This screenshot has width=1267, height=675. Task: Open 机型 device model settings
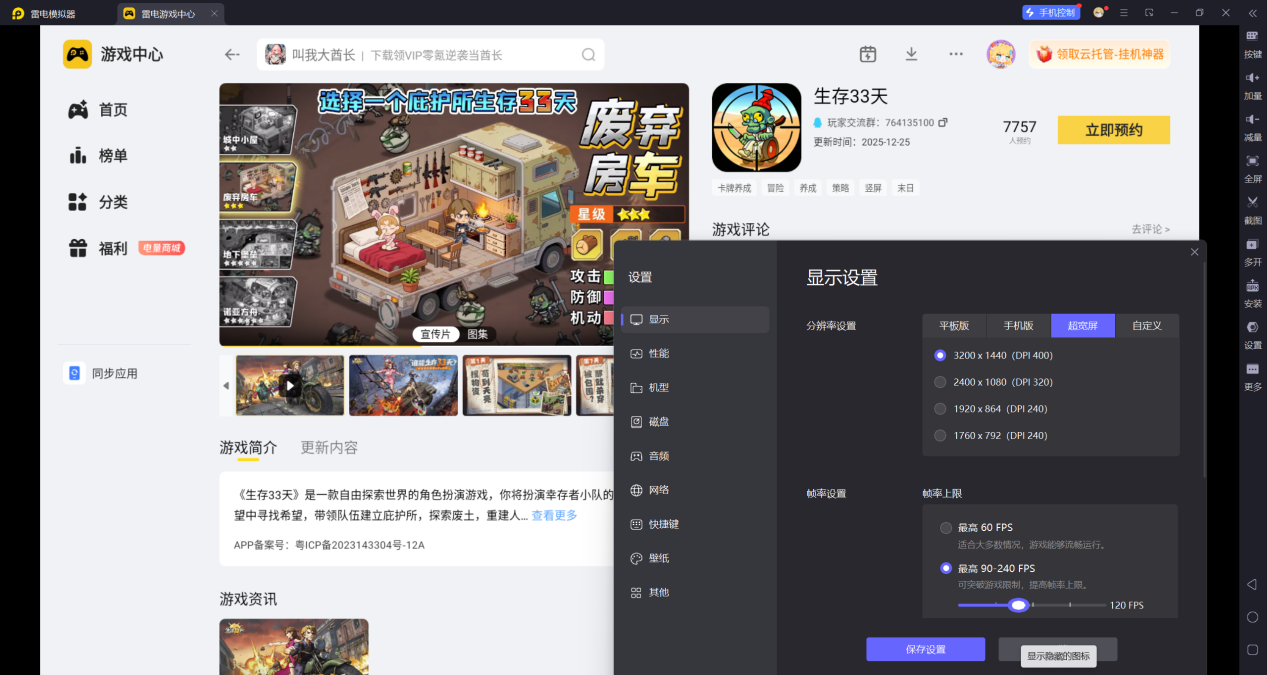pos(696,388)
